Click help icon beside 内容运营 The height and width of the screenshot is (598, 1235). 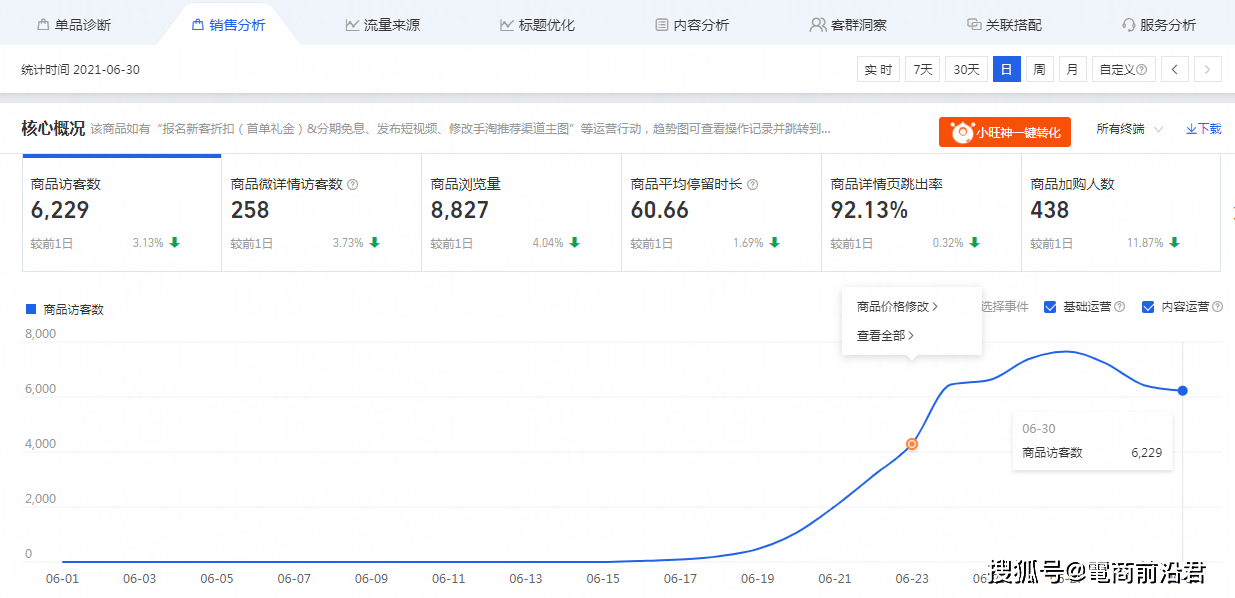[x=1217, y=307]
